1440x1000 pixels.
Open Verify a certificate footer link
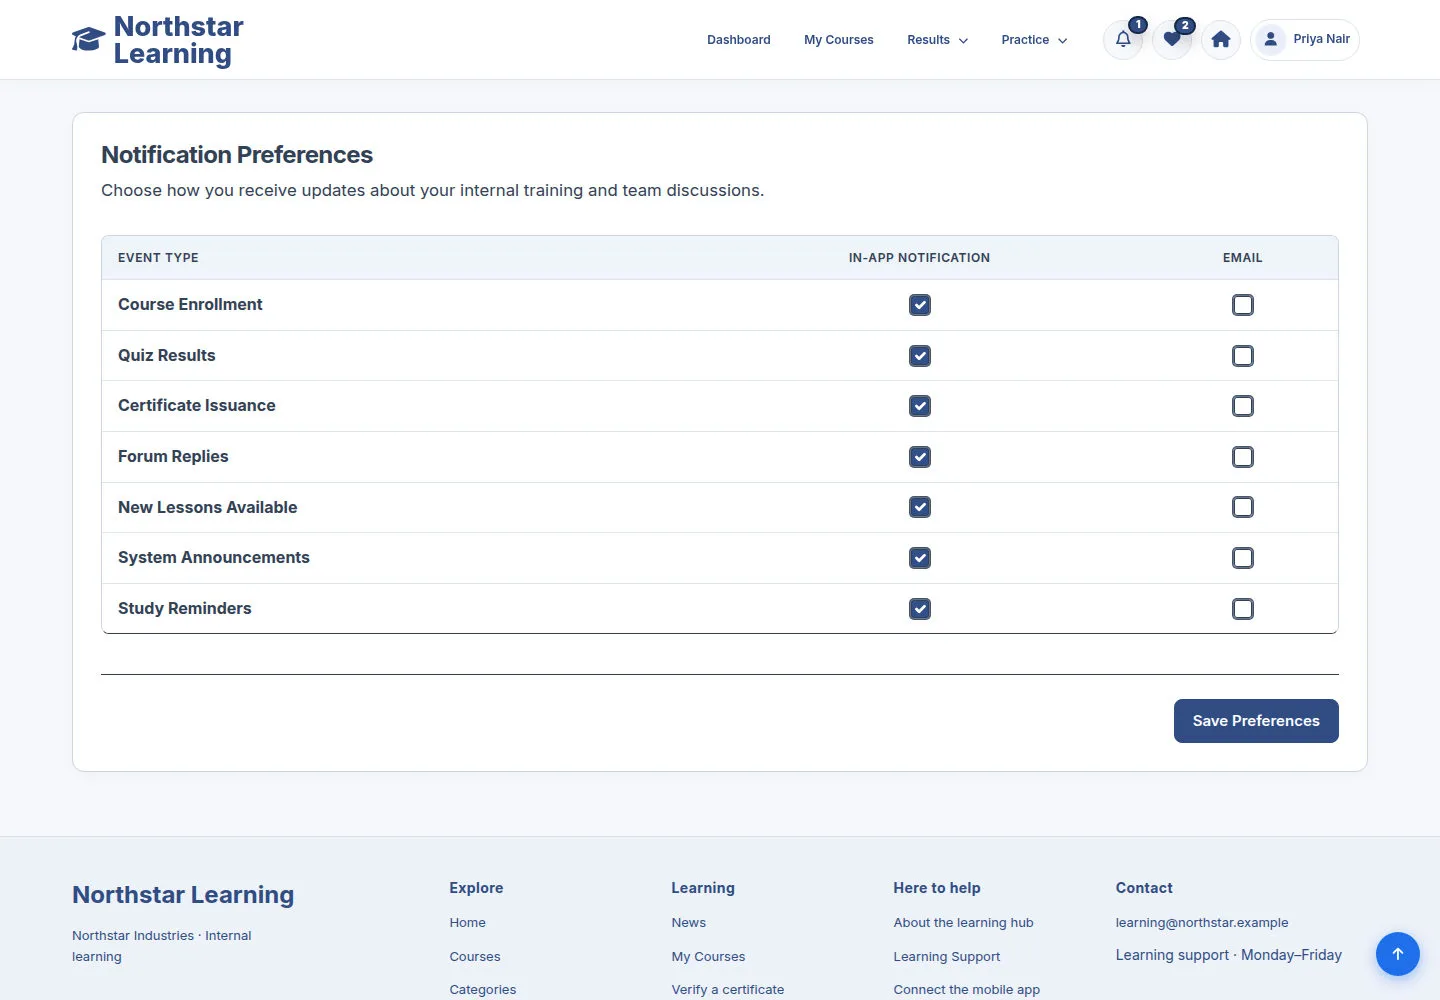(728, 990)
